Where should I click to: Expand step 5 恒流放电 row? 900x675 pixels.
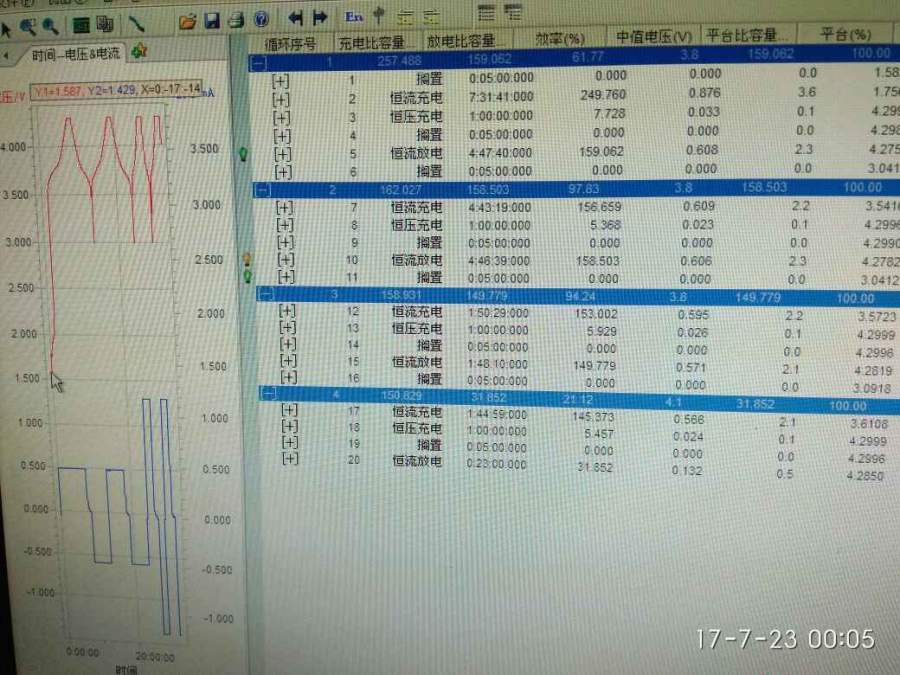point(282,154)
